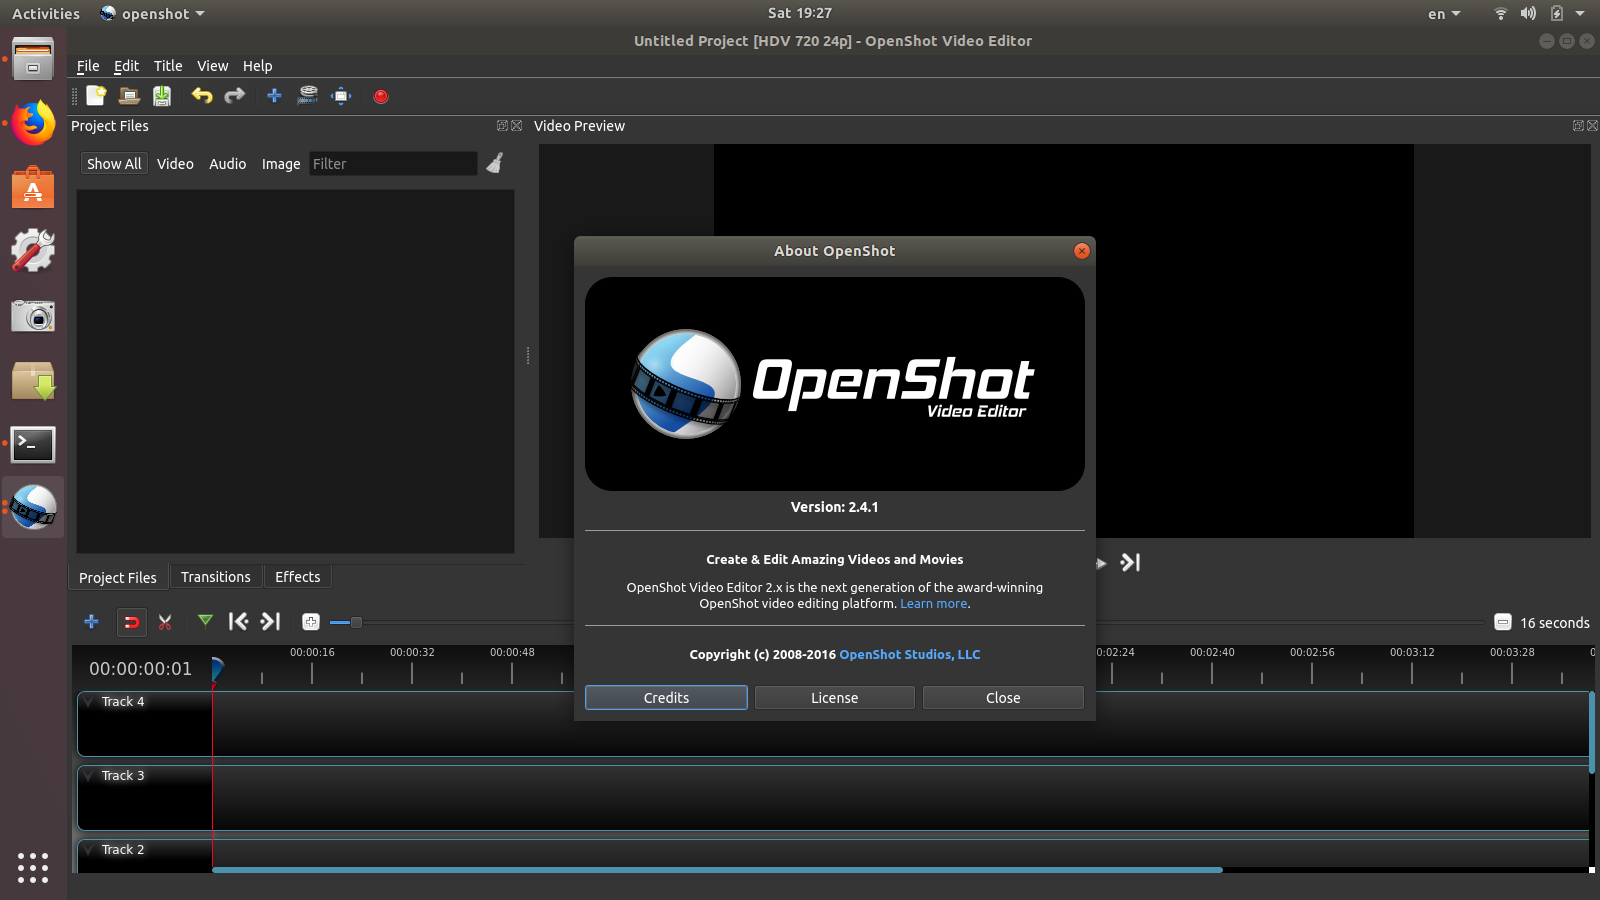The image size is (1600, 900).
Task: Switch to the Transitions tab
Action: click(216, 576)
